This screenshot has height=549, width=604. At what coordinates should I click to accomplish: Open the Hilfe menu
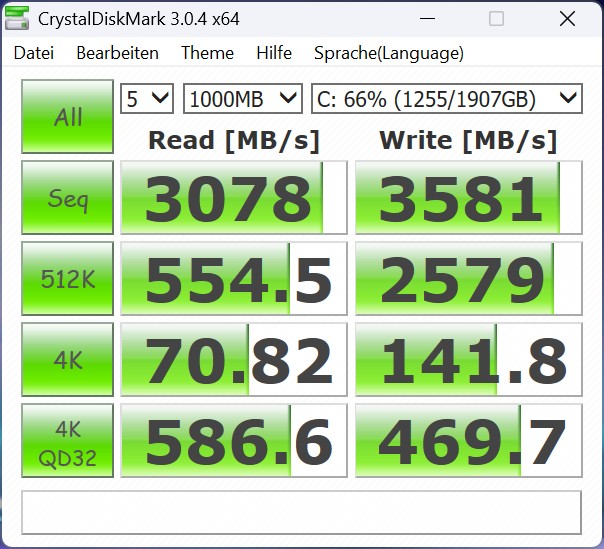274,53
